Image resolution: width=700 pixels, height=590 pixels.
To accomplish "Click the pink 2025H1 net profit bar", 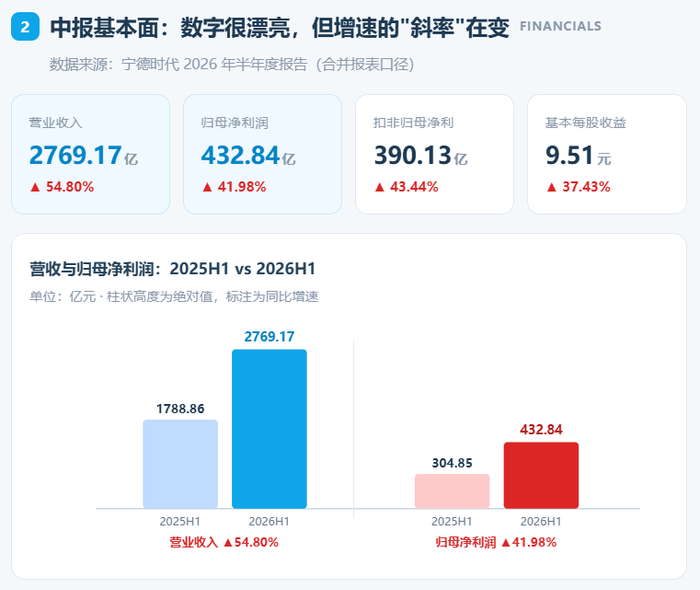I will [452, 491].
